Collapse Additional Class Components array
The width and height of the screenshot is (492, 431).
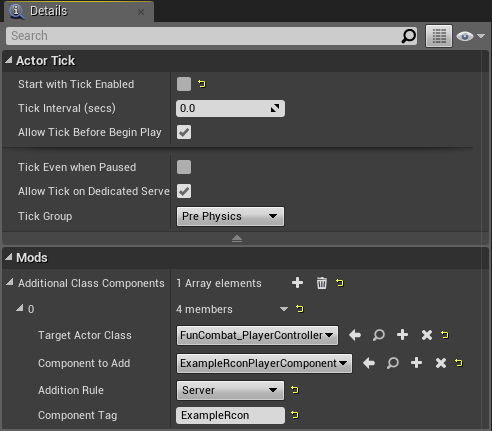tap(10, 283)
